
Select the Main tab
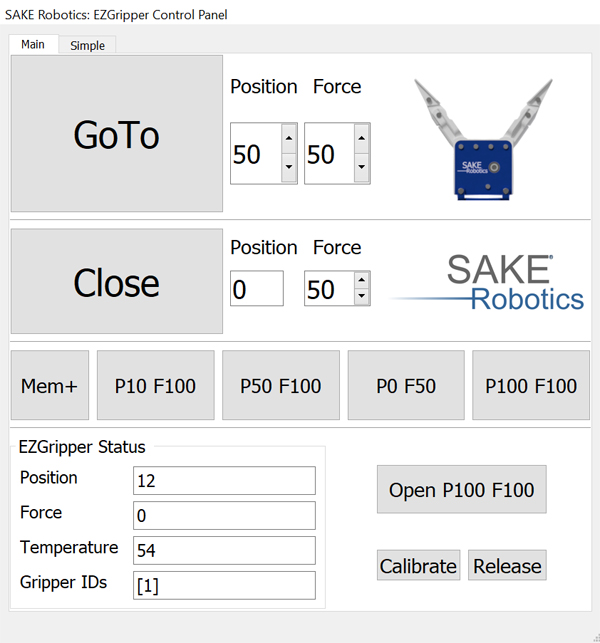(x=33, y=45)
